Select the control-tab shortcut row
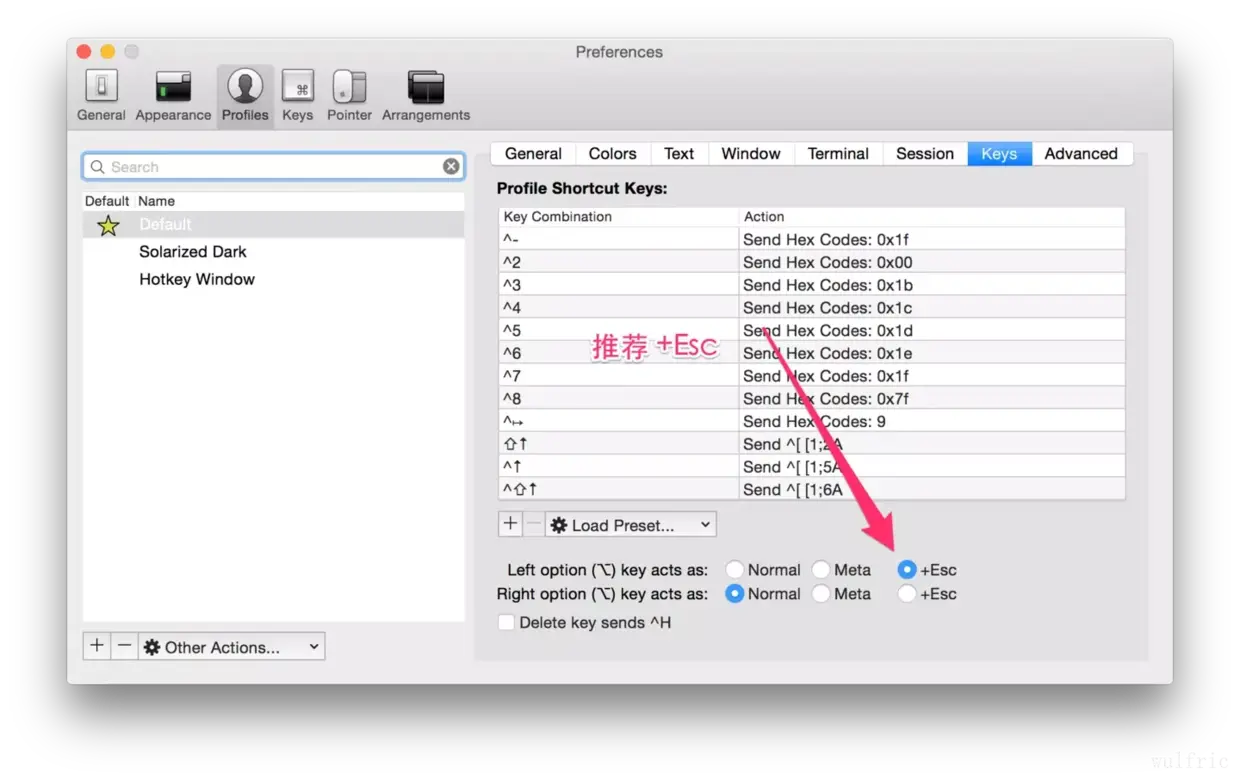 tap(812, 421)
